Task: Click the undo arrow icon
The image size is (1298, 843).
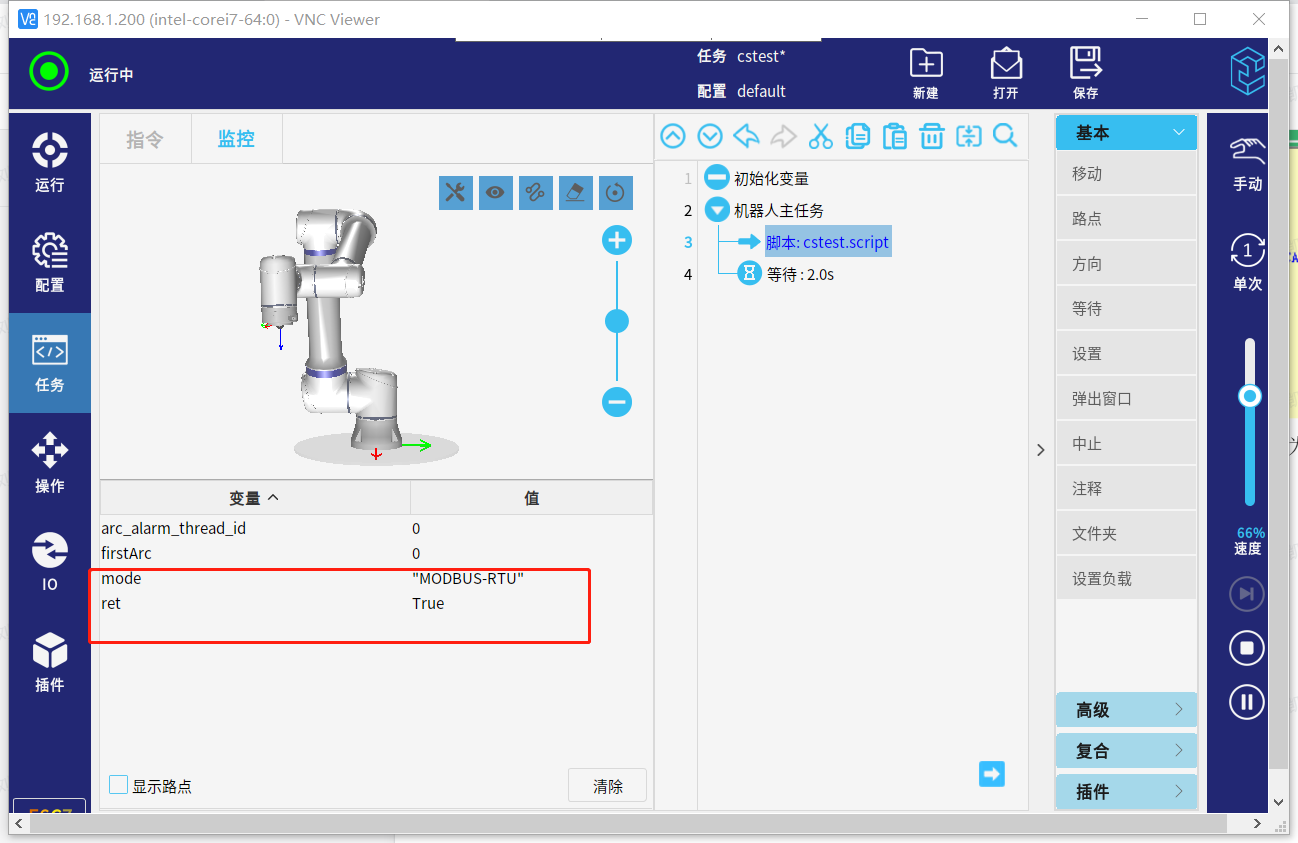Action: pos(746,136)
